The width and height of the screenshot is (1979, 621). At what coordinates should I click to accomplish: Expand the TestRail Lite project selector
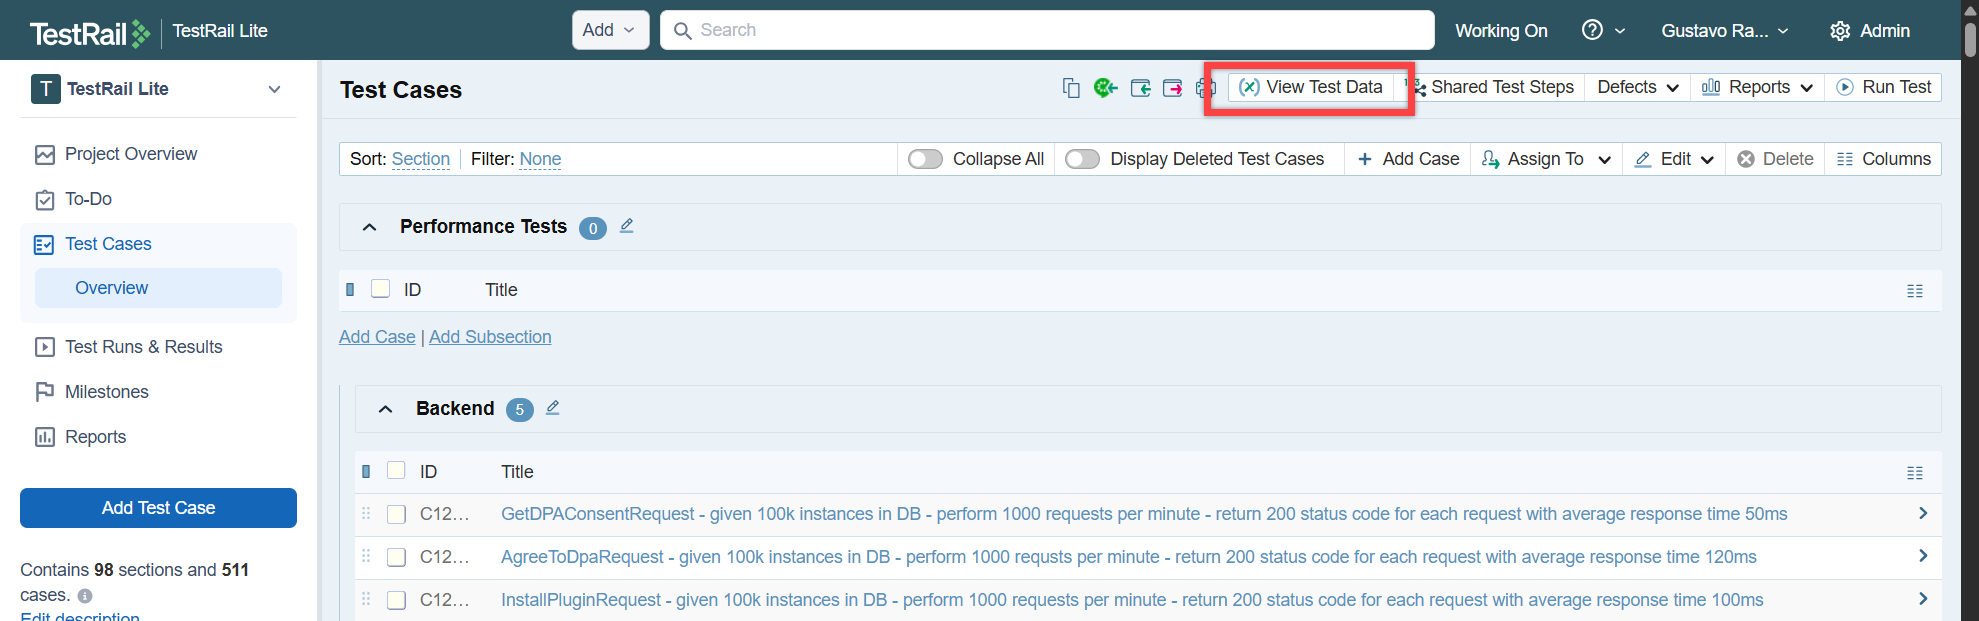(x=274, y=89)
